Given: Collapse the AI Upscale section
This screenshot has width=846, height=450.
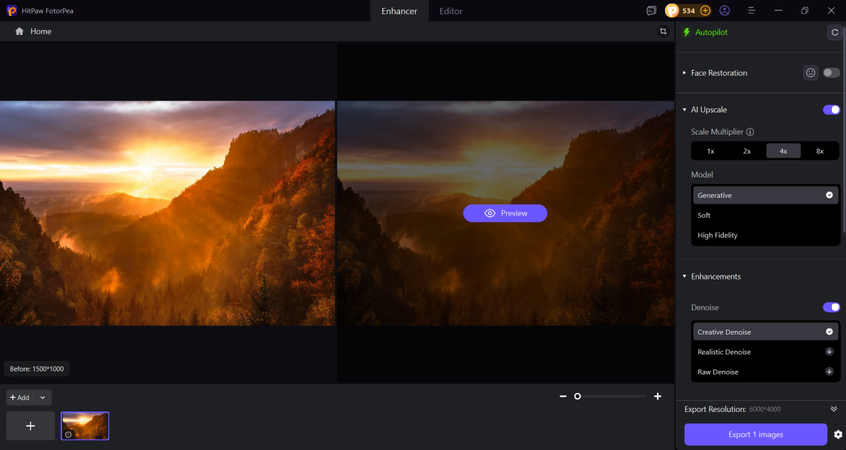Looking at the screenshot, I should click(x=684, y=110).
